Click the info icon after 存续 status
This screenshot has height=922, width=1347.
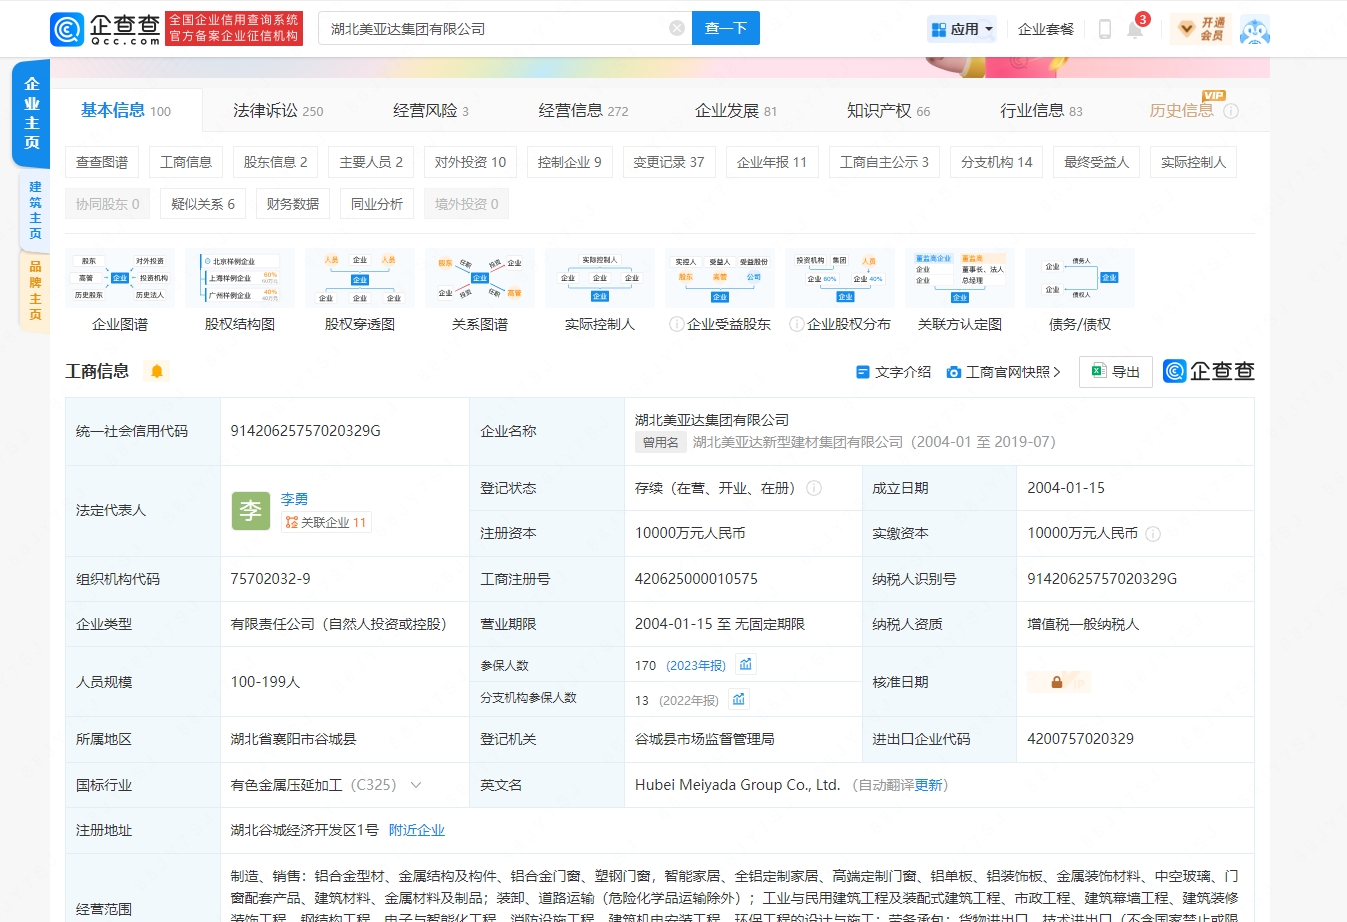tap(814, 488)
